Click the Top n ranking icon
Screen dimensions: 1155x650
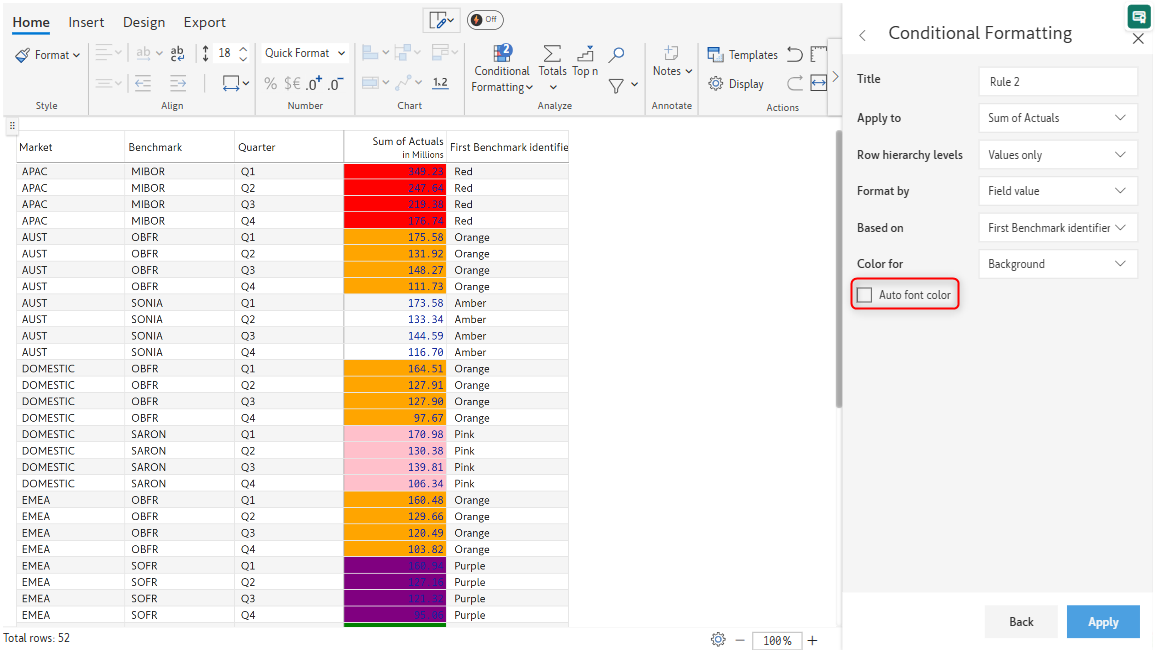(585, 55)
